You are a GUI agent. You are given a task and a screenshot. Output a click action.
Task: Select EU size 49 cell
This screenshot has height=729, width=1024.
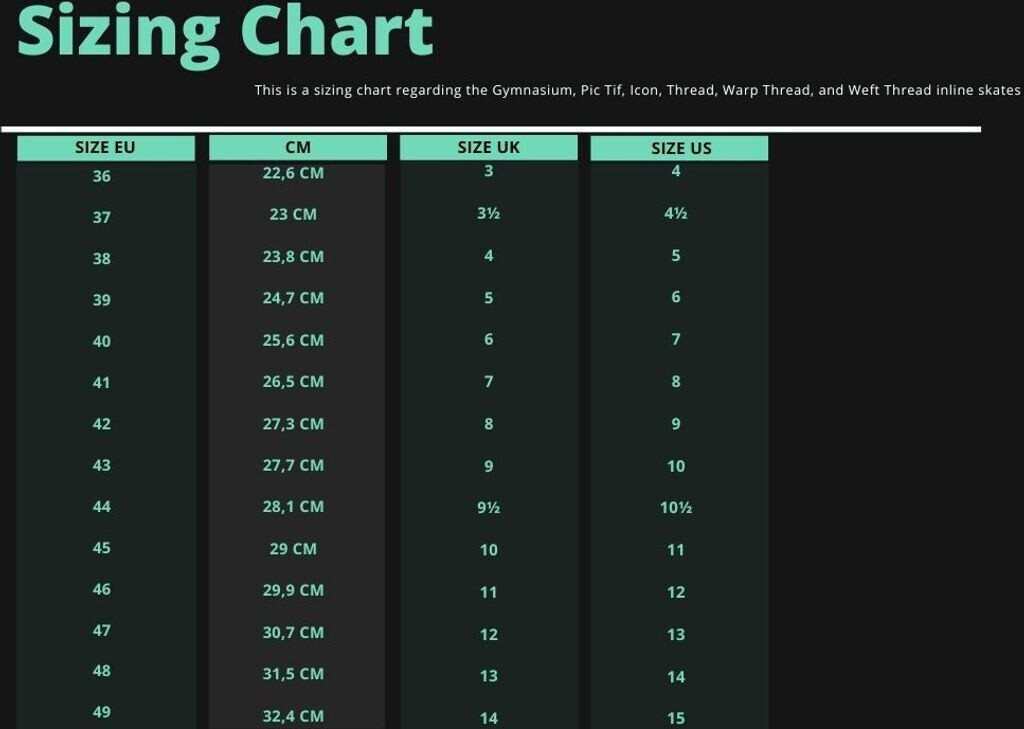point(102,712)
